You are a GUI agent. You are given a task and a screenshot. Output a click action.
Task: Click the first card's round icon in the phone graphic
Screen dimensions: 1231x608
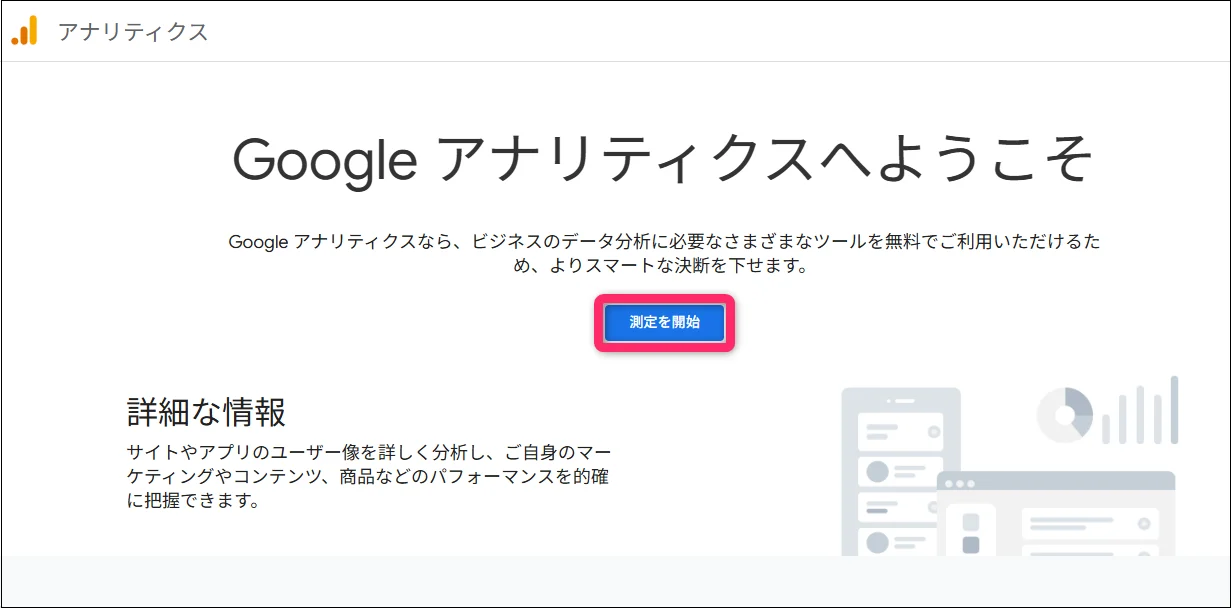click(935, 432)
